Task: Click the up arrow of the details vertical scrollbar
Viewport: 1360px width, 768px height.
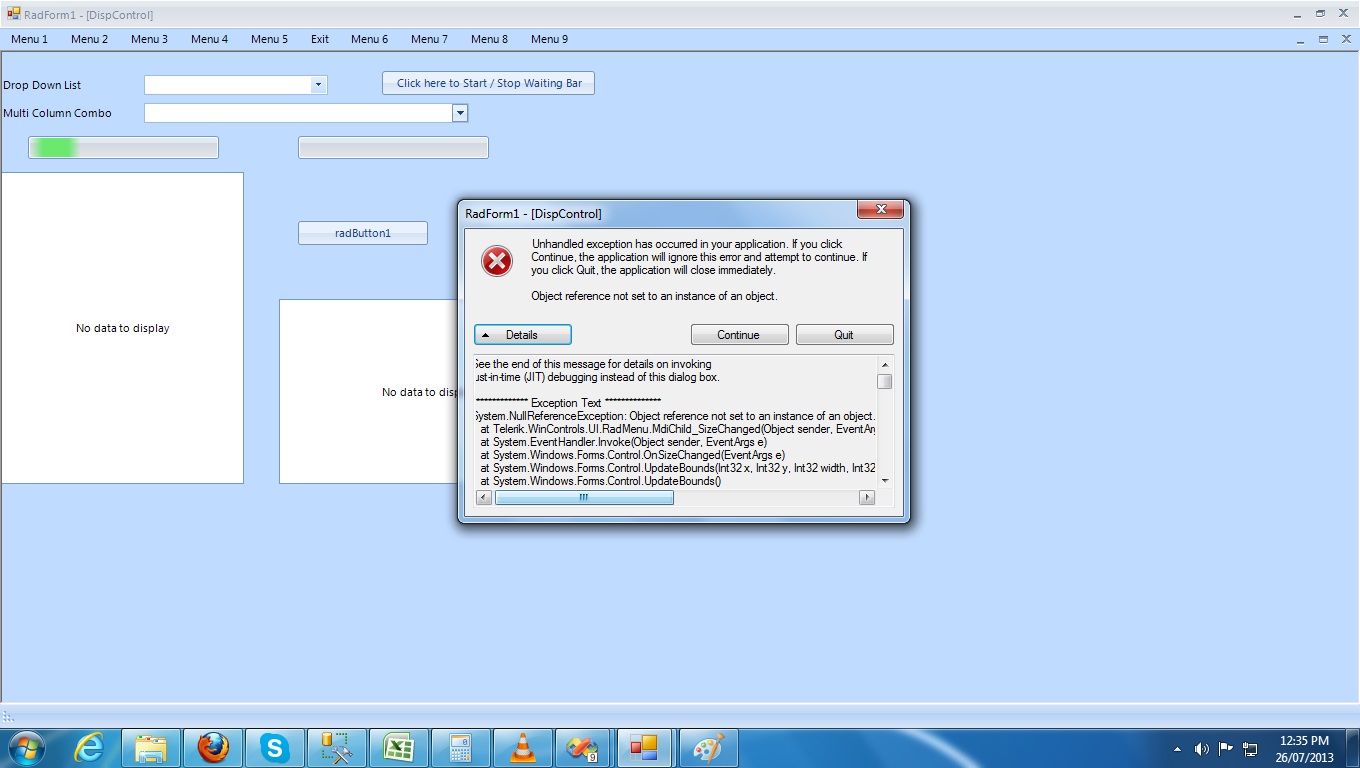Action: [884, 364]
